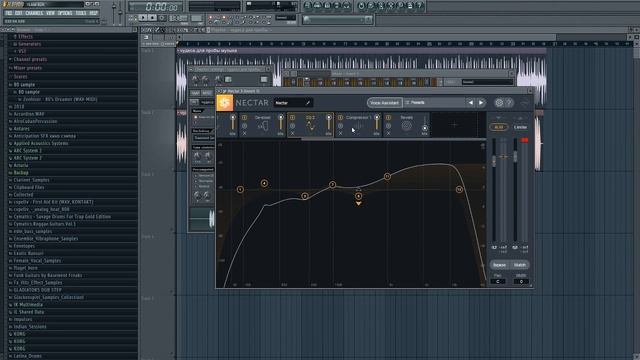Load the previous Nectar preset

[x=471, y=103]
